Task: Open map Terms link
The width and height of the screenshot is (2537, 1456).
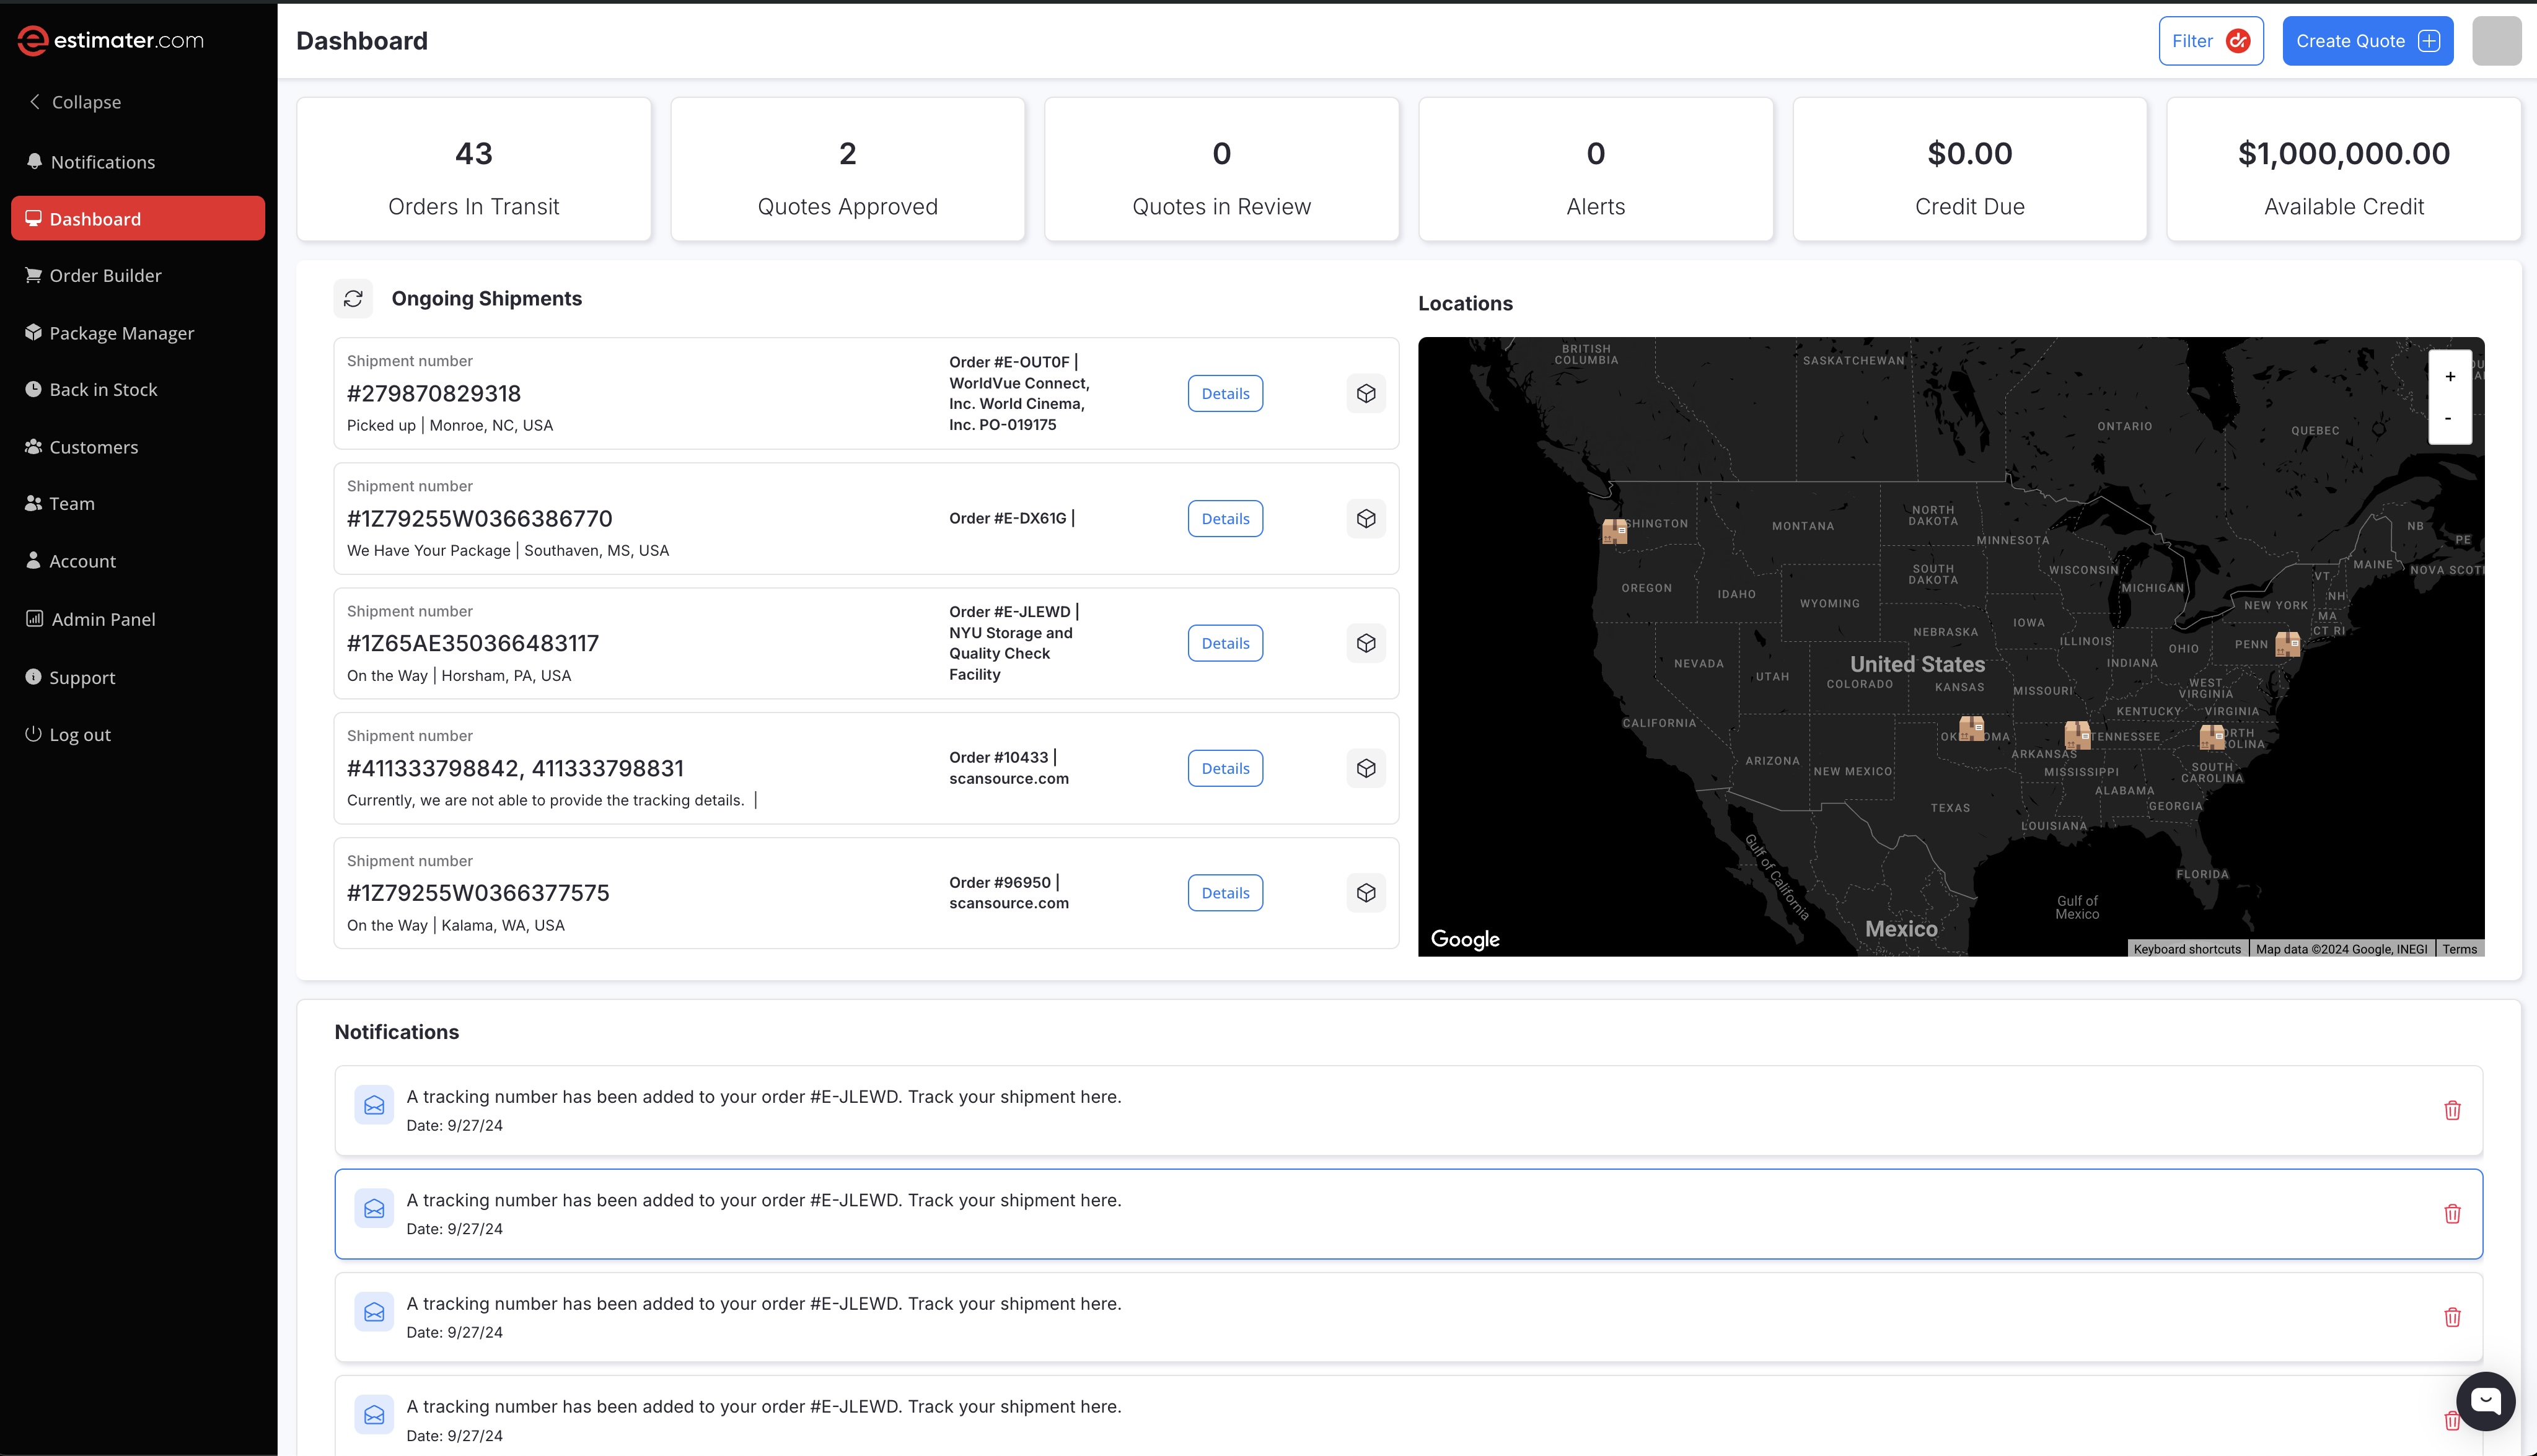Action: click(x=2459, y=949)
